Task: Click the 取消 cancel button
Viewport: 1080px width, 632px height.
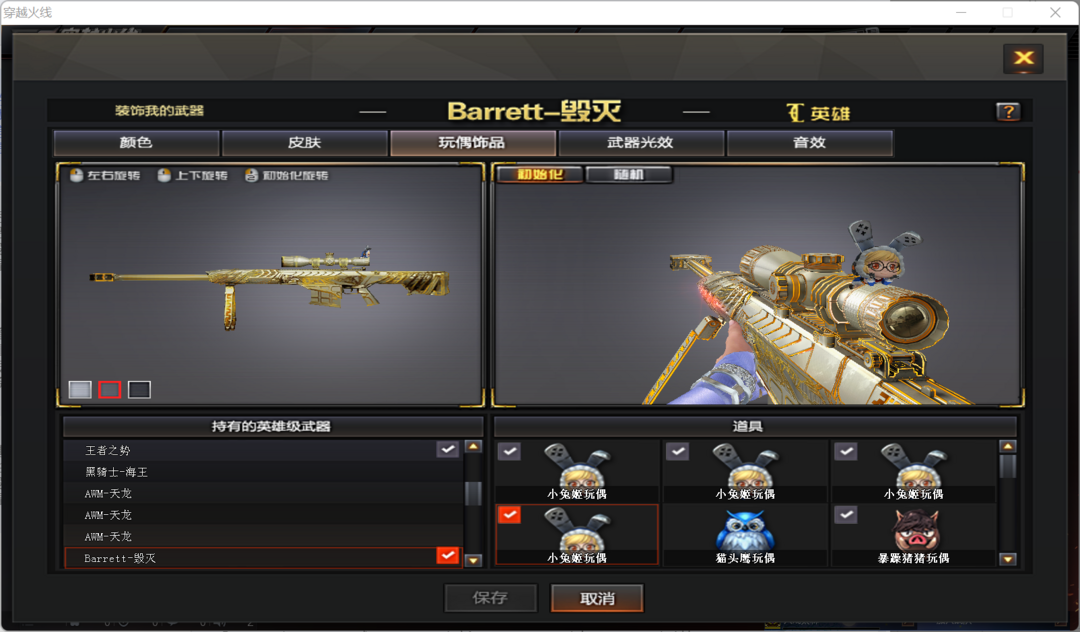Action: point(597,598)
